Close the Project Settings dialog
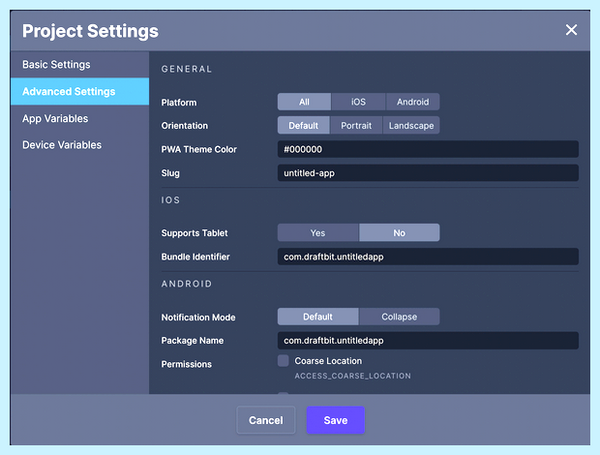 571,30
